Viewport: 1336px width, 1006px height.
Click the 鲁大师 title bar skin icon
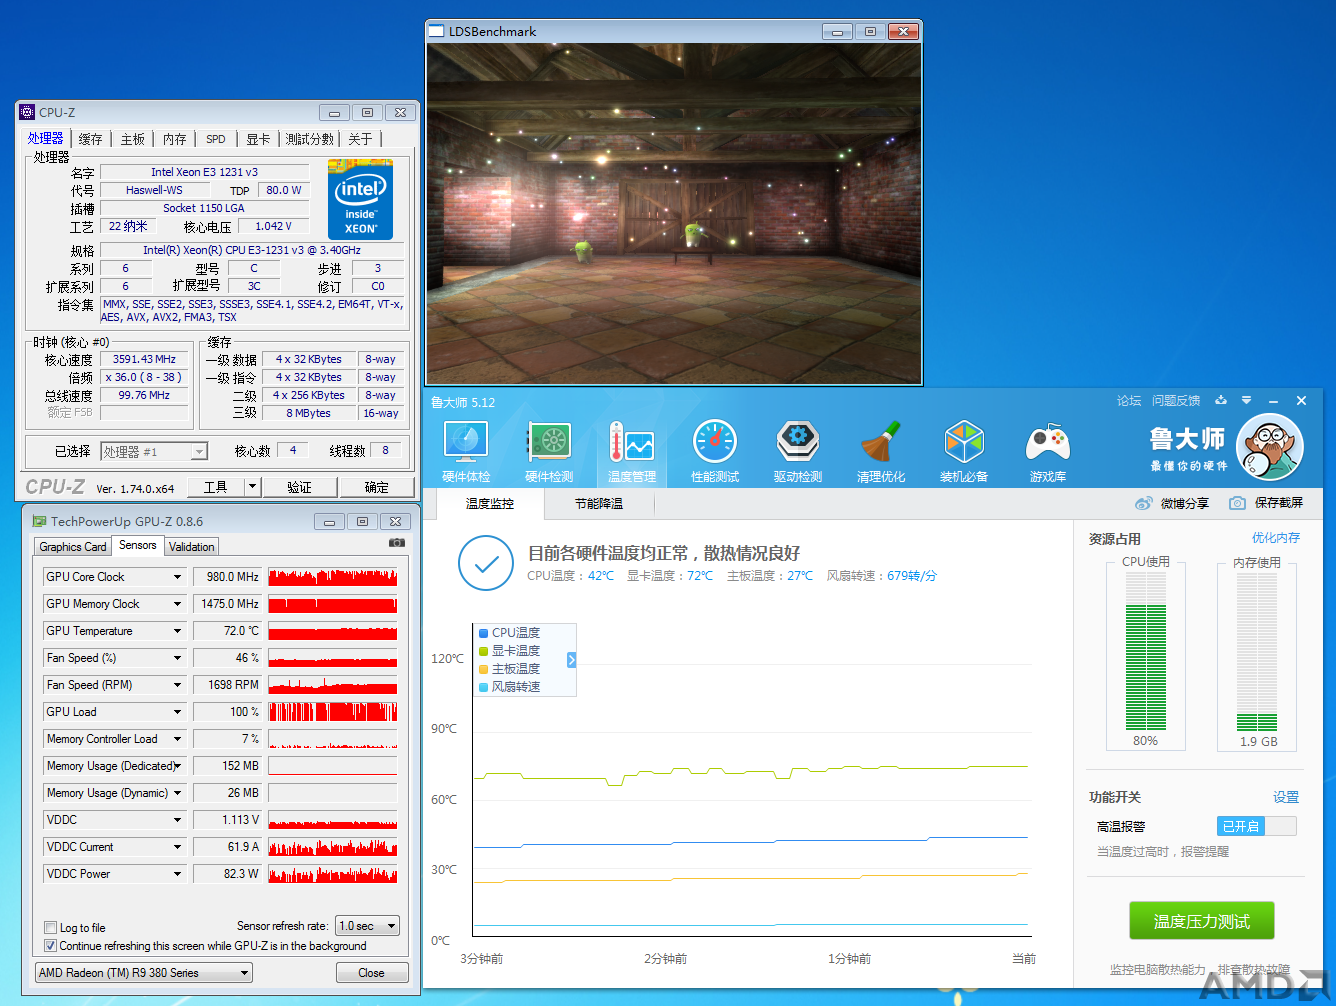click(x=1221, y=400)
